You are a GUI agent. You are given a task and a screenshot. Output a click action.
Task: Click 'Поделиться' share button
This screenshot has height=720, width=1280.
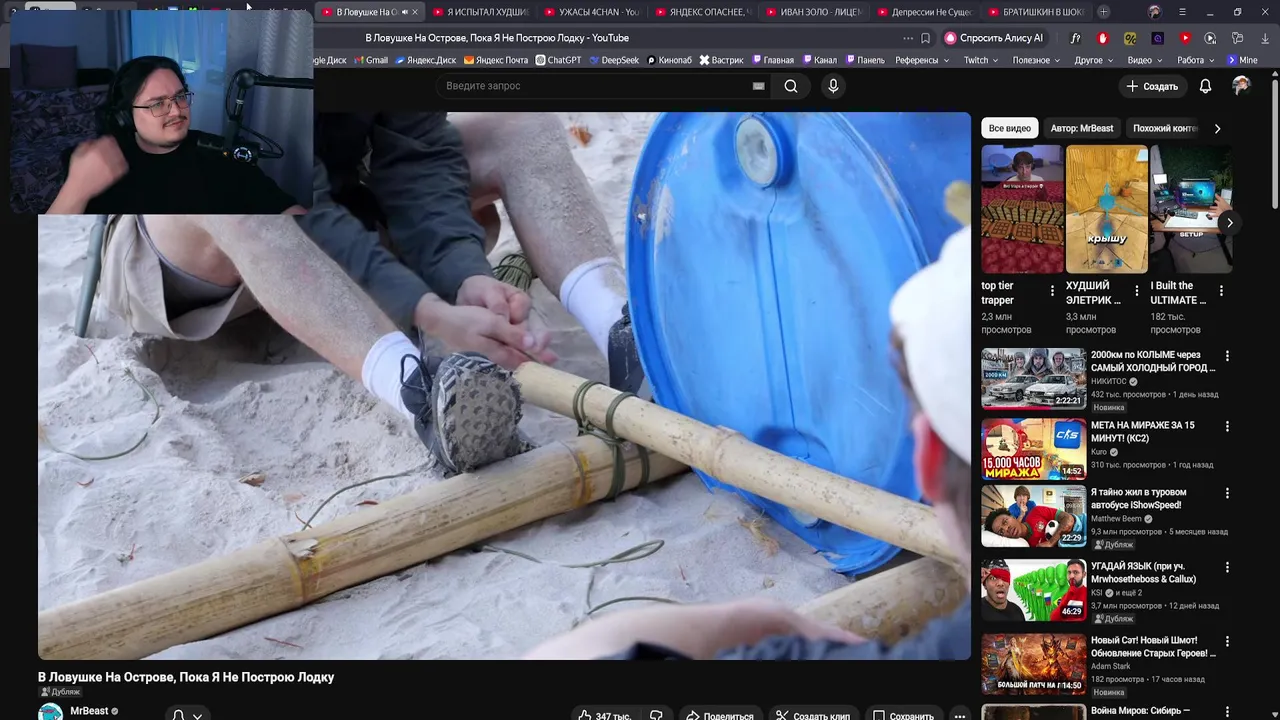(719, 715)
